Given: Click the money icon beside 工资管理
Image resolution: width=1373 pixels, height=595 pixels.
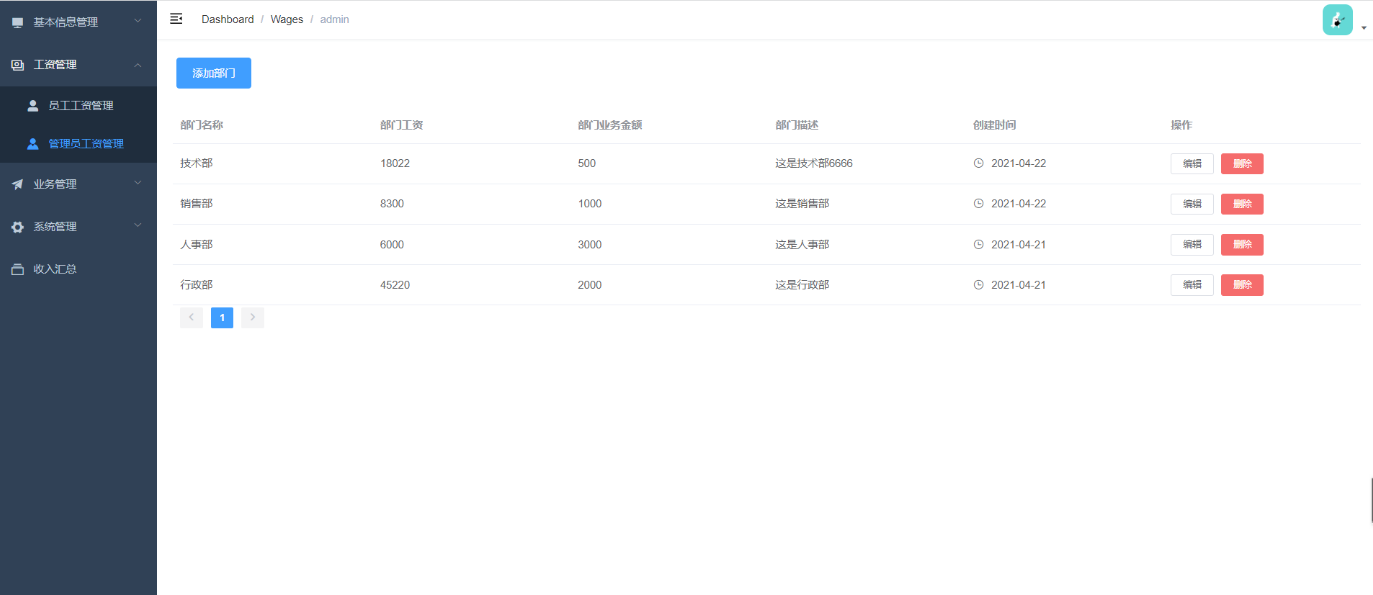Looking at the screenshot, I should (17, 65).
